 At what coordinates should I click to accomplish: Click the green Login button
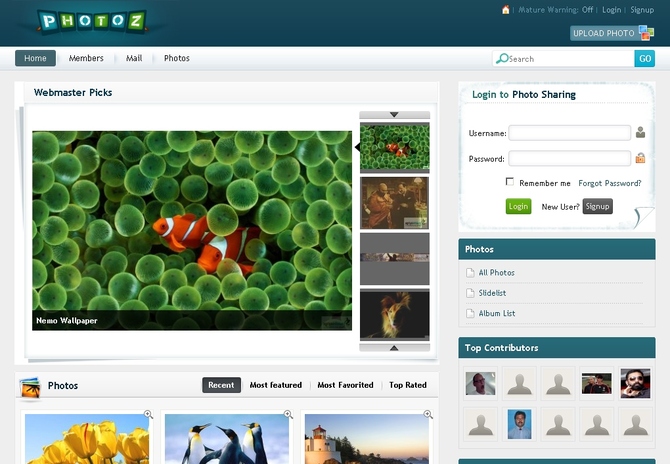click(518, 206)
